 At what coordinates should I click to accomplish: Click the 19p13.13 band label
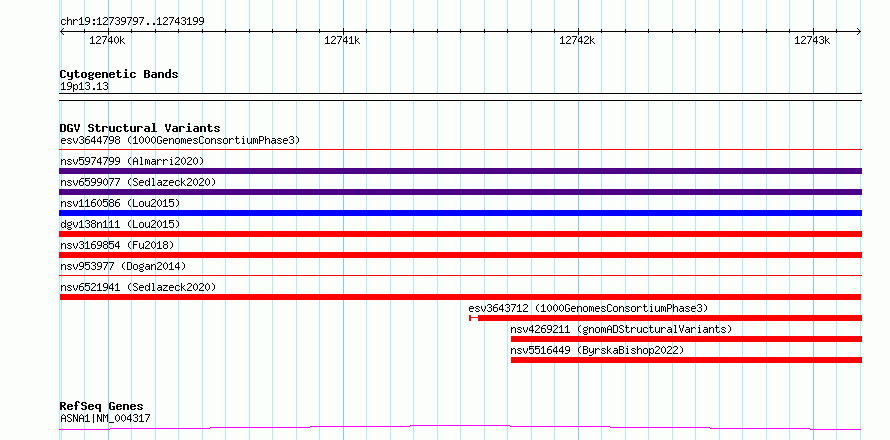84,87
